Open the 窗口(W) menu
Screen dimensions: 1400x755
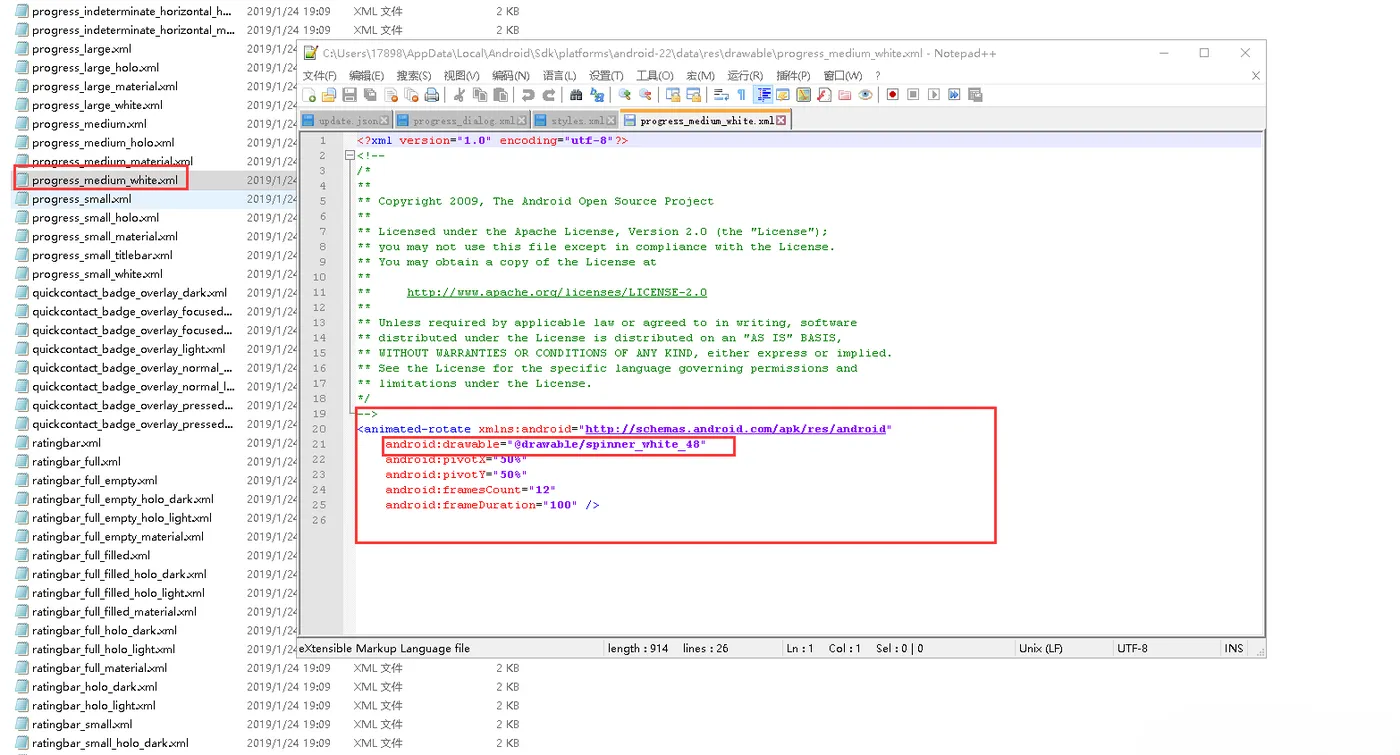click(842, 75)
